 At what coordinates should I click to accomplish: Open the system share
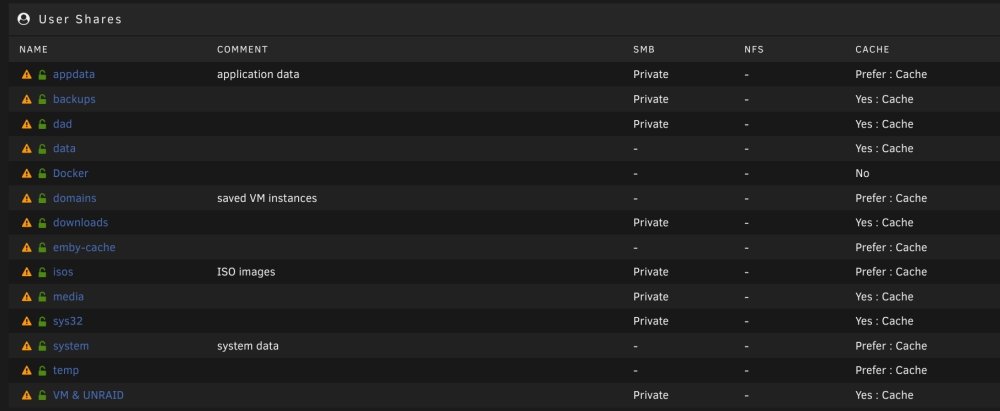tap(71, 346)
